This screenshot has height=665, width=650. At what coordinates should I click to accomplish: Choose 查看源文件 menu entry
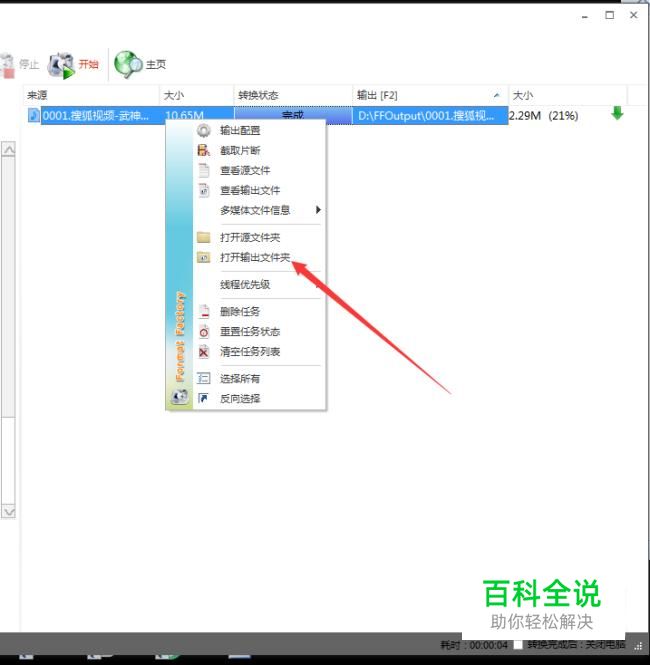(x=245, y=170)
